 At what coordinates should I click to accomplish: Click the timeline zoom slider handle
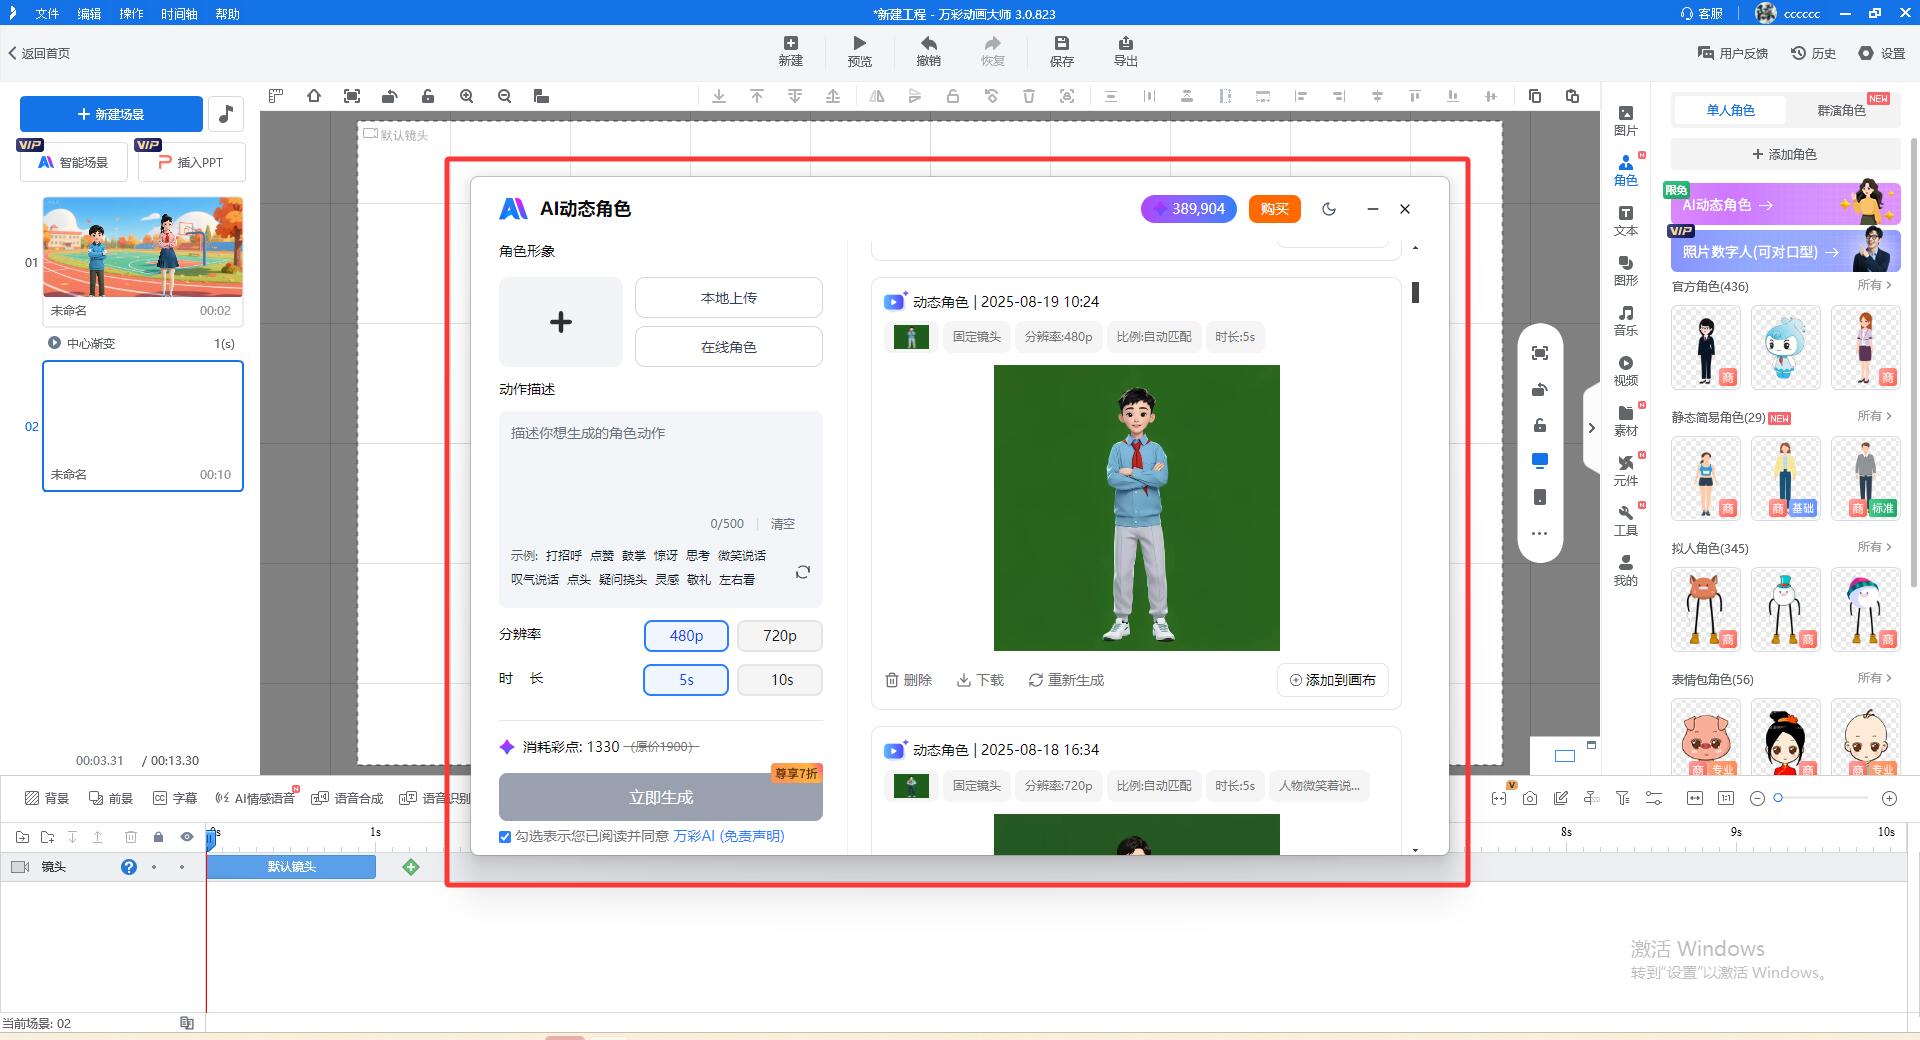tap(1778, 798)
